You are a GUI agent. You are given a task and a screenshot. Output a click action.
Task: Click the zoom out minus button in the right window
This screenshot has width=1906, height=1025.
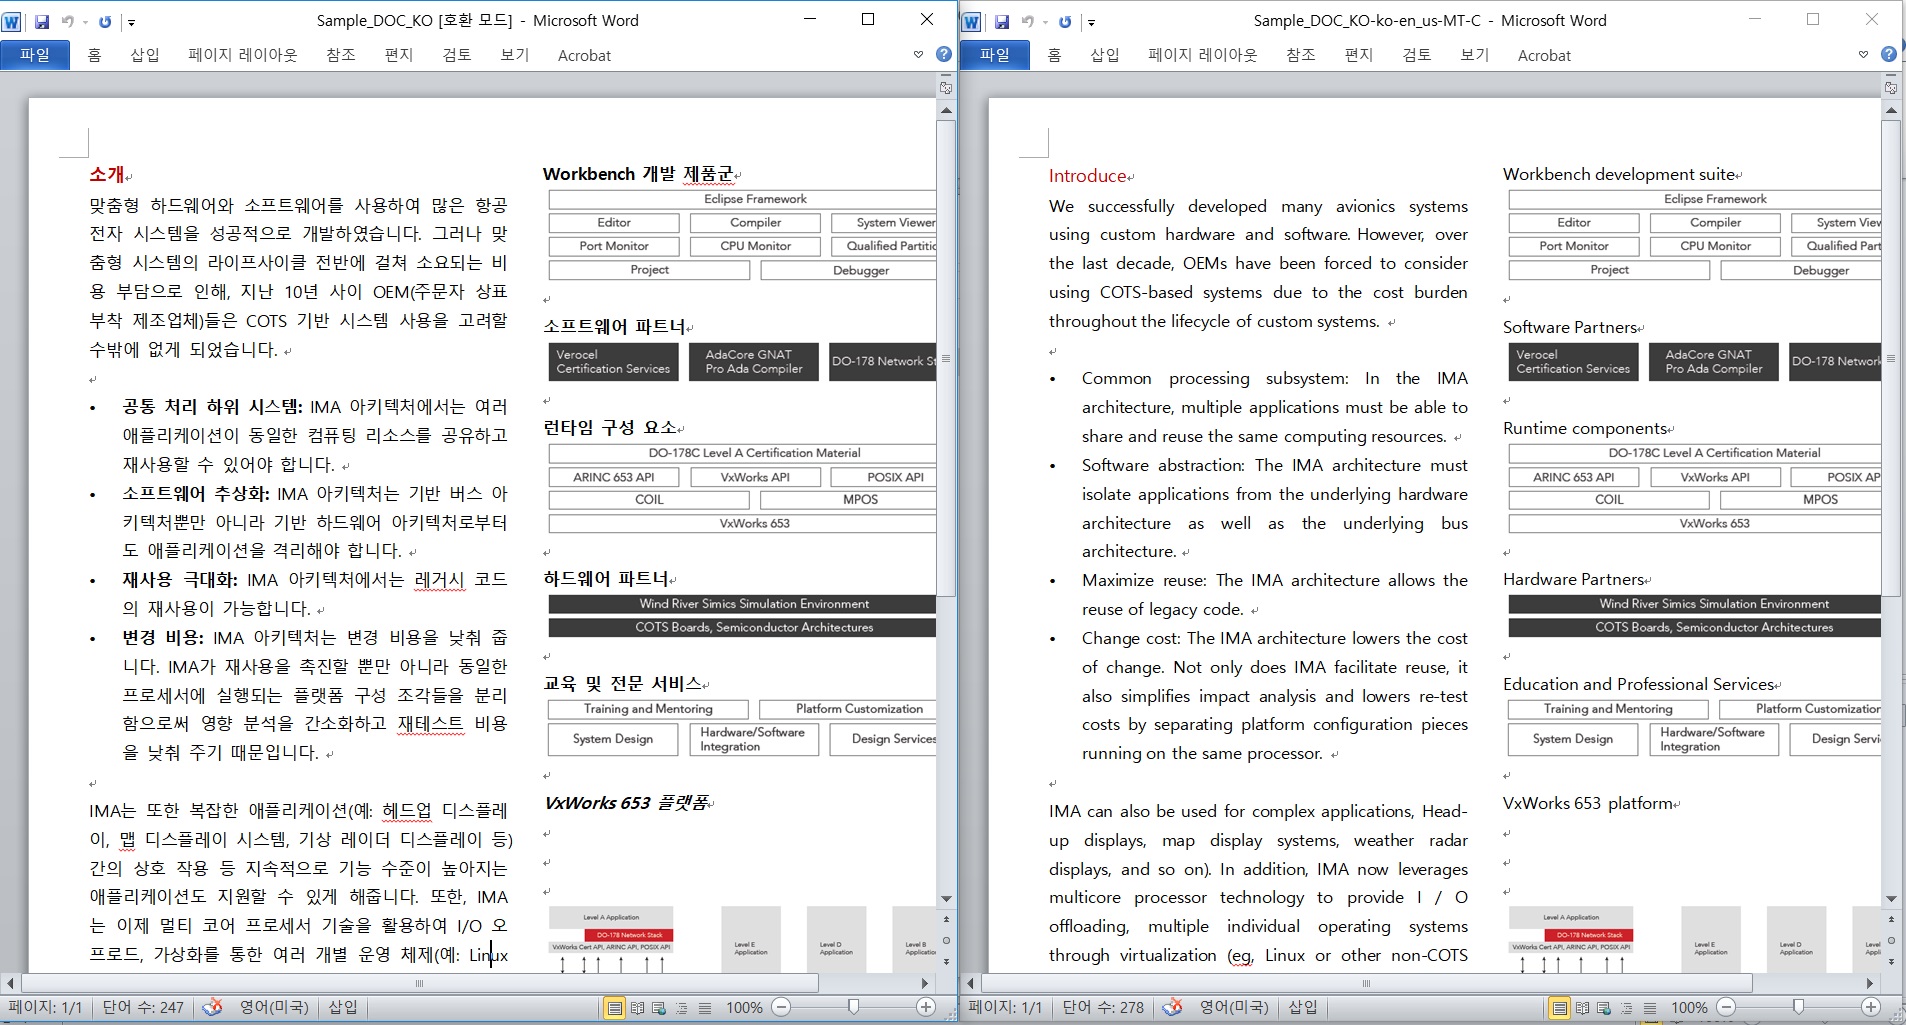click(x=1727, y=1007)
